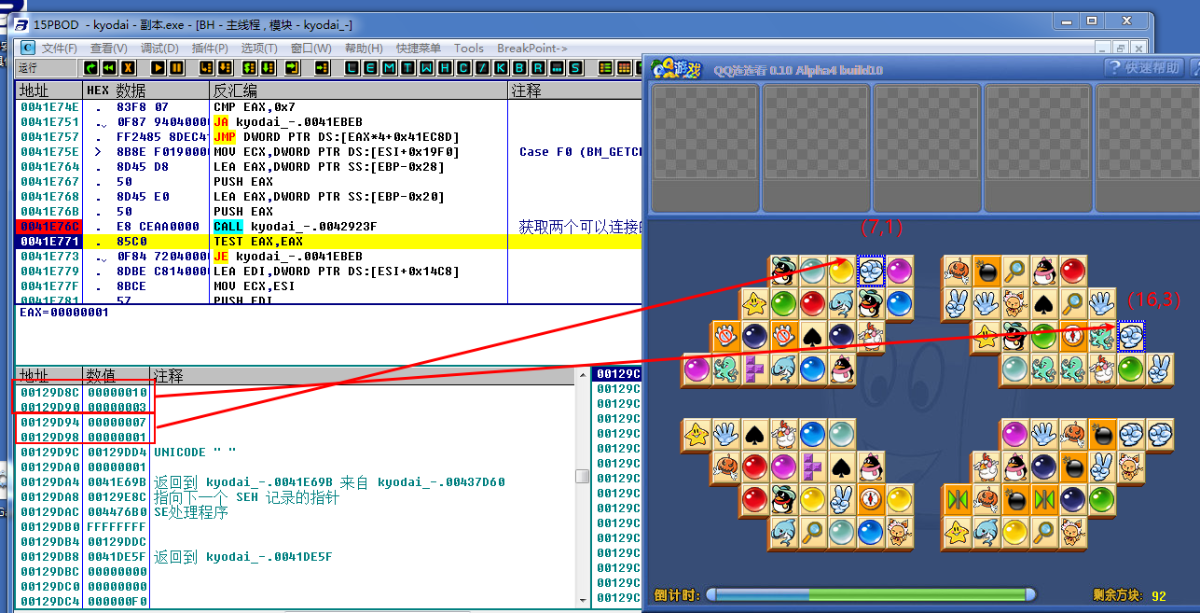
Task: Click the EAX=00000001 info line
Action: click(61, 312)
